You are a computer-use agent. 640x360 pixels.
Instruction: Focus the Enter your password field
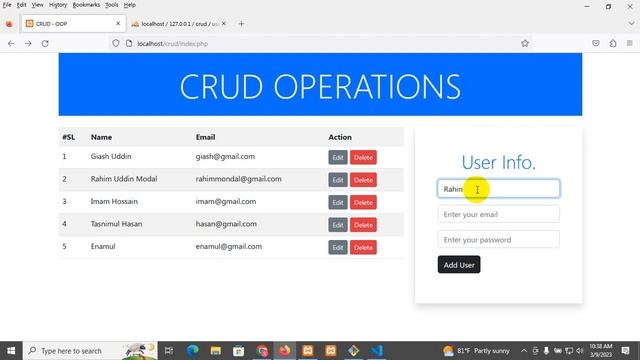point(498,240)
